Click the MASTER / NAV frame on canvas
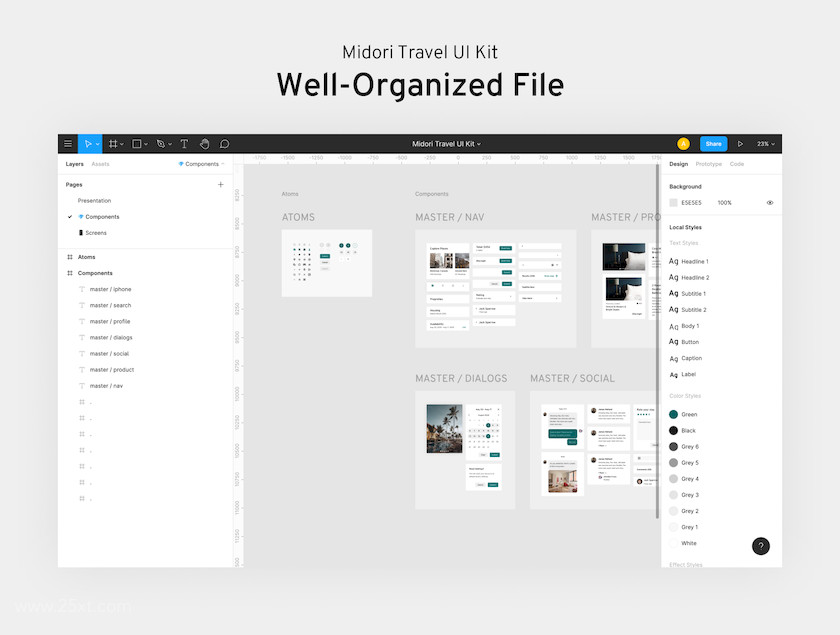The image size is (840, 635). pos(496,289)
